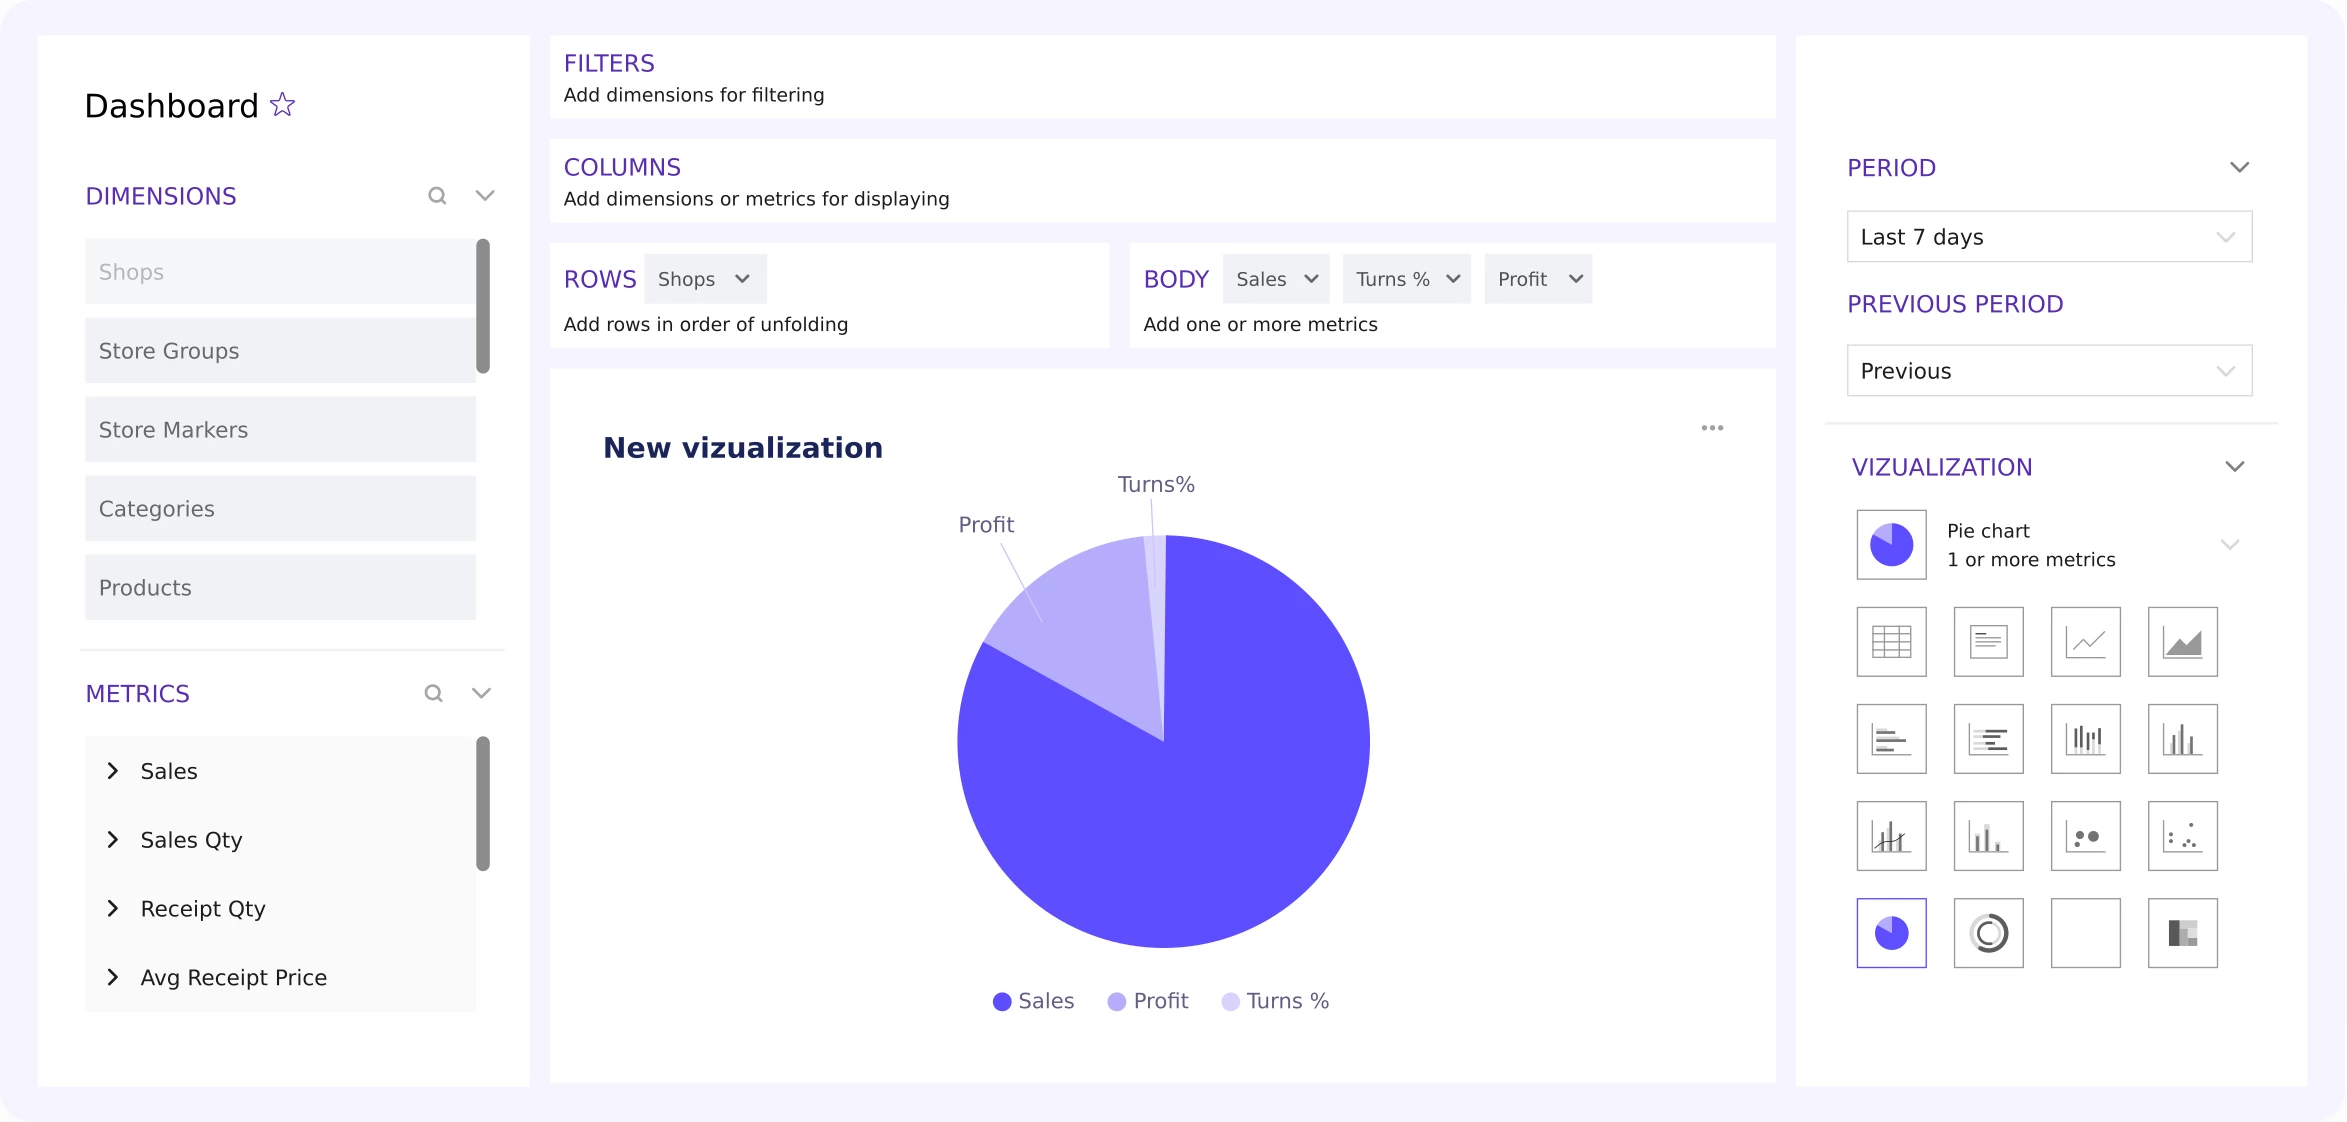Select the area chart visualization
2347x1122 pixels.
(x=2182, y=641)
